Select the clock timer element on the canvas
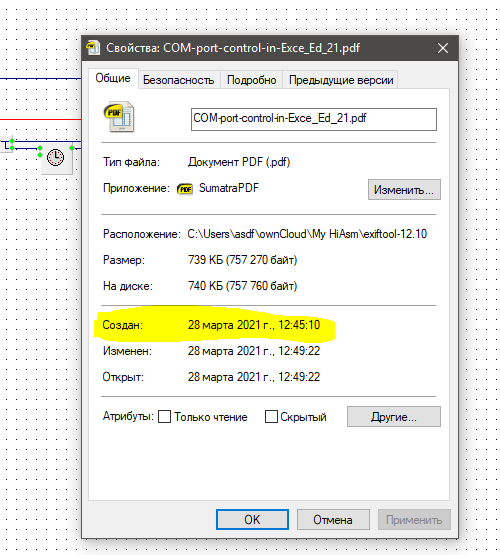The height and width of the screenshot is (555, 500). point(56,157)
